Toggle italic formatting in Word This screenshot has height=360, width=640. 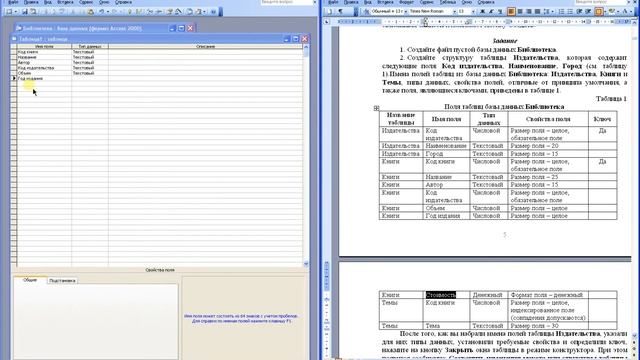491,11
